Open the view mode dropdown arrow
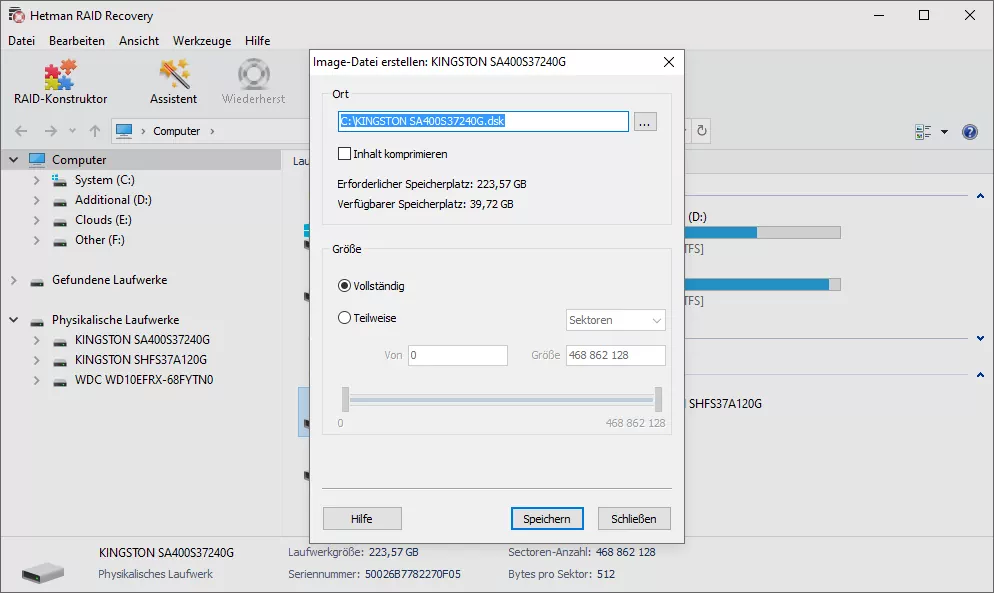 [x=945, y=132]
